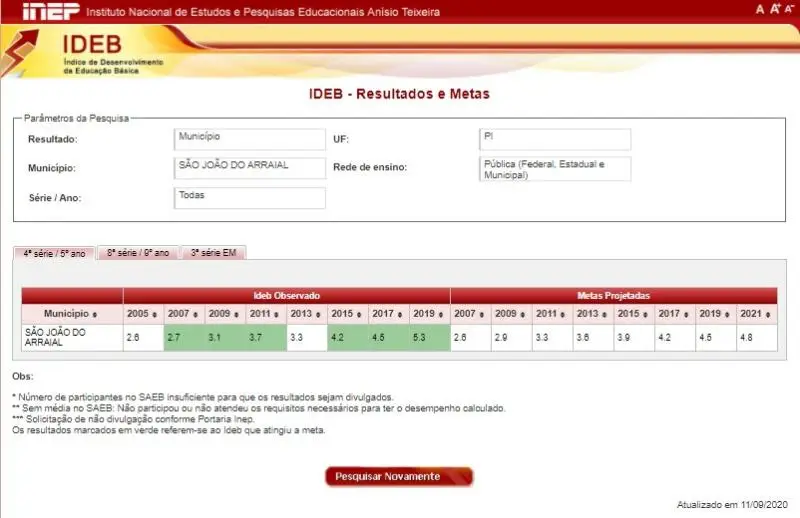Image resolution: width=800 pixels, height=518 pixels.
Task: Click the Série / Ano field showing Todas
Action: [249, 198]
